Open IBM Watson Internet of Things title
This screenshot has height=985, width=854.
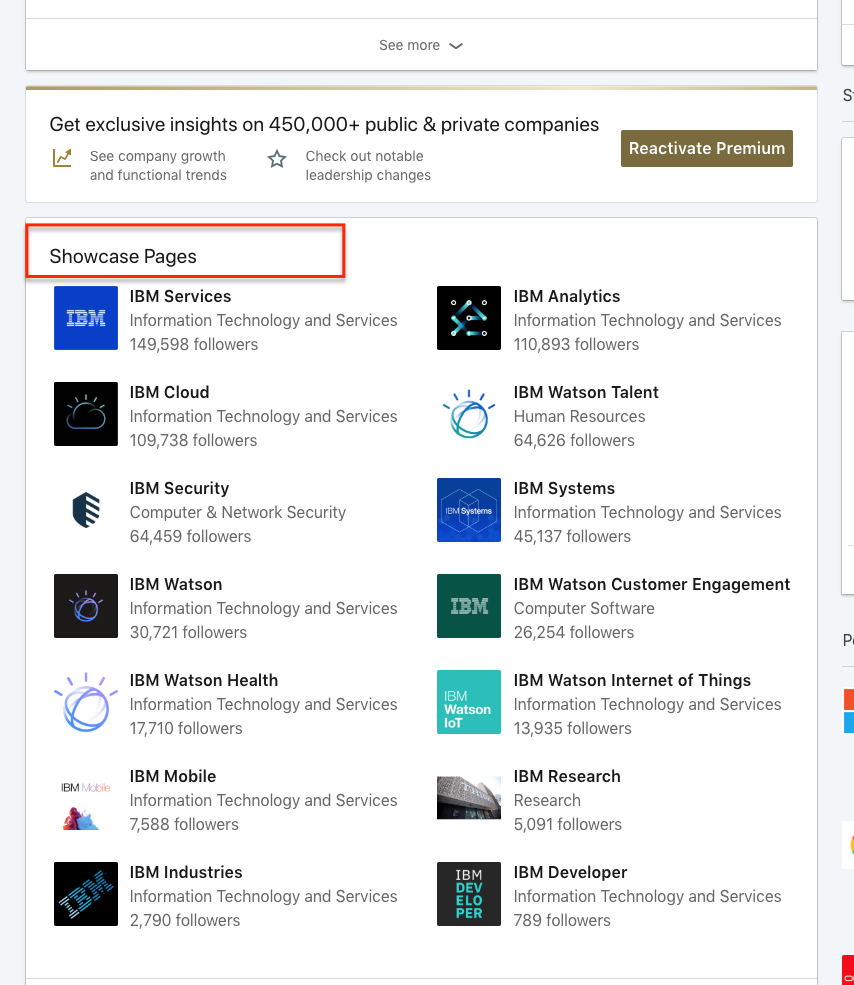tap(632, 681)
